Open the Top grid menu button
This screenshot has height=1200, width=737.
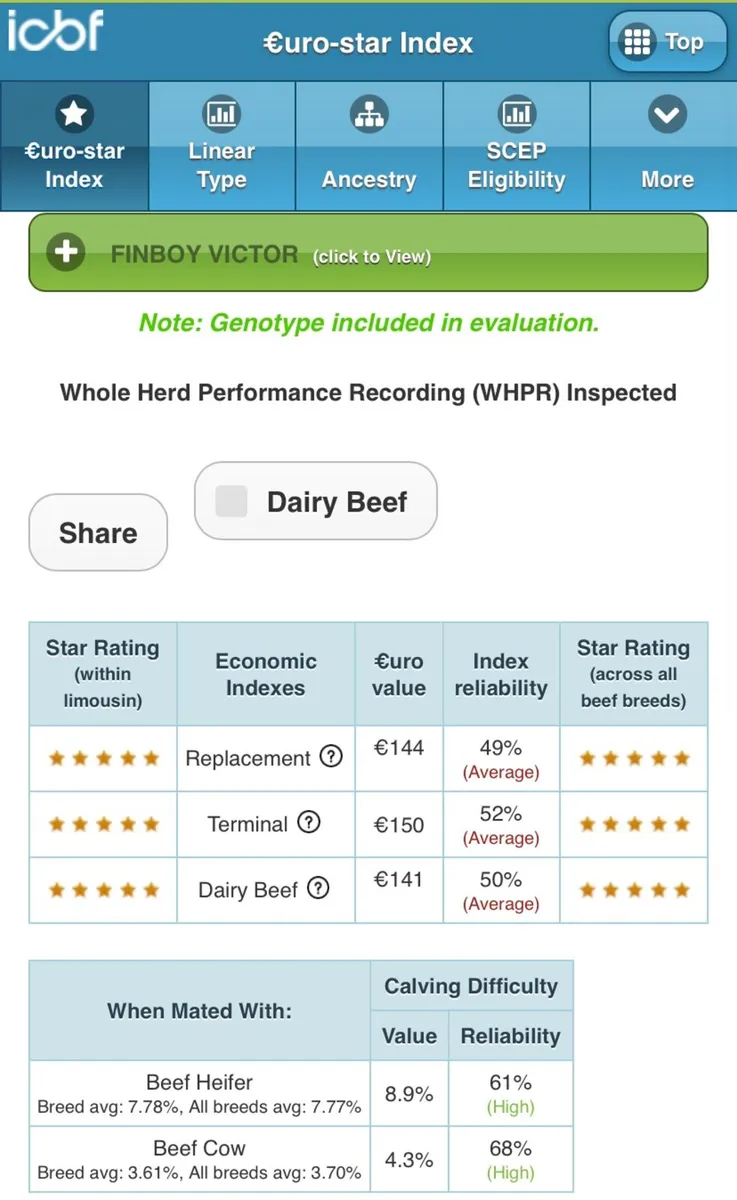(x=667, y=42)
